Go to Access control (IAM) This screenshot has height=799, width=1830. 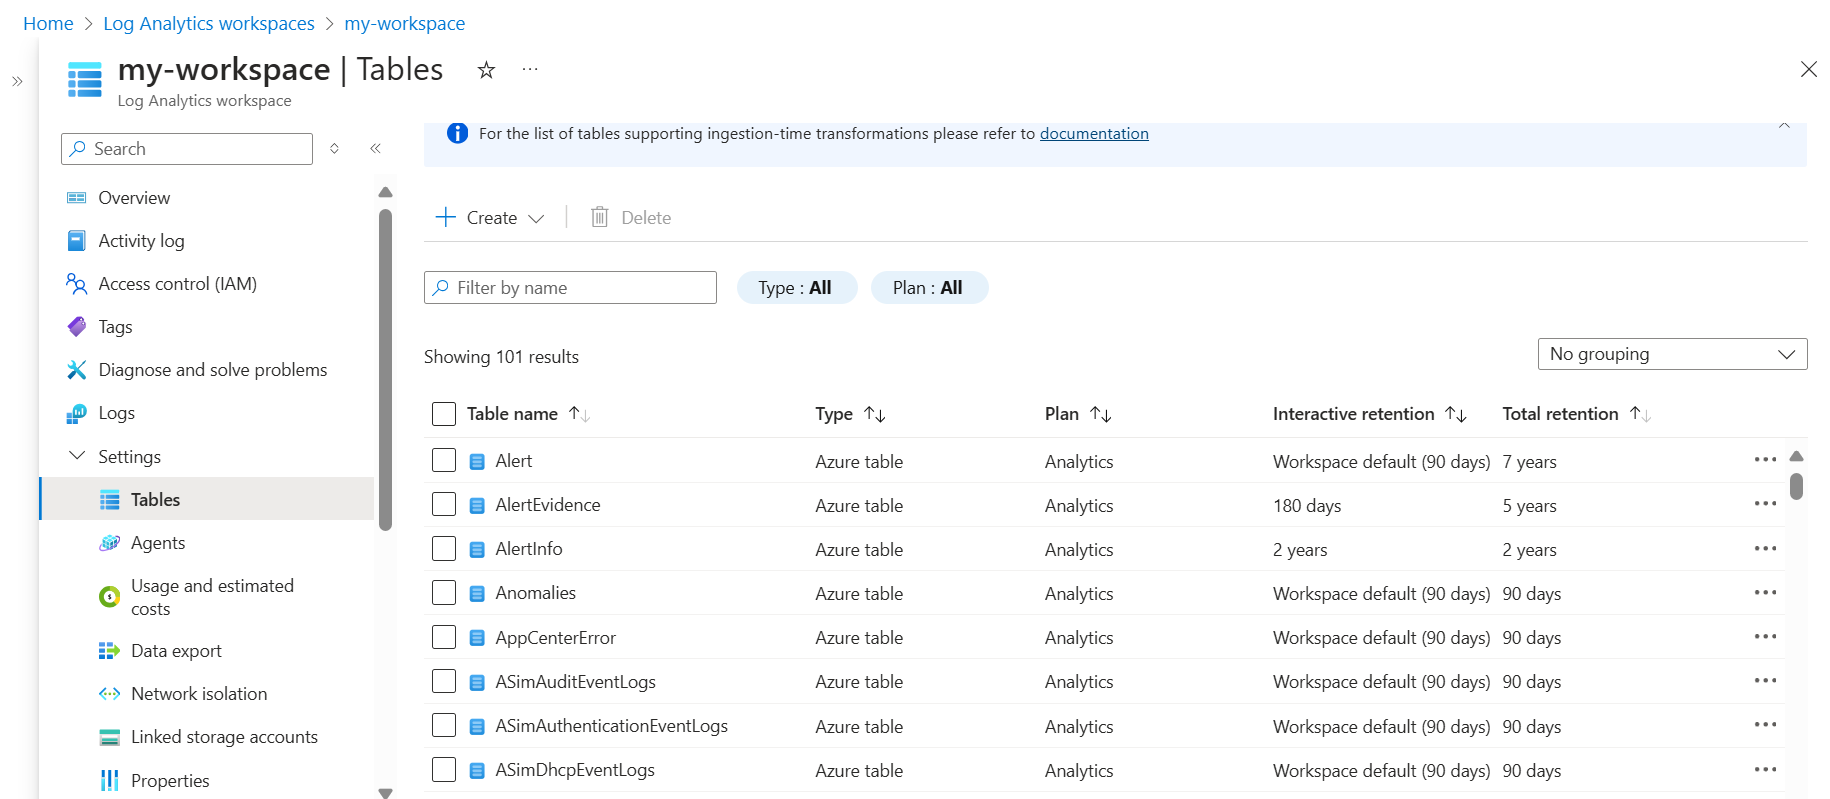click(177, 284)
